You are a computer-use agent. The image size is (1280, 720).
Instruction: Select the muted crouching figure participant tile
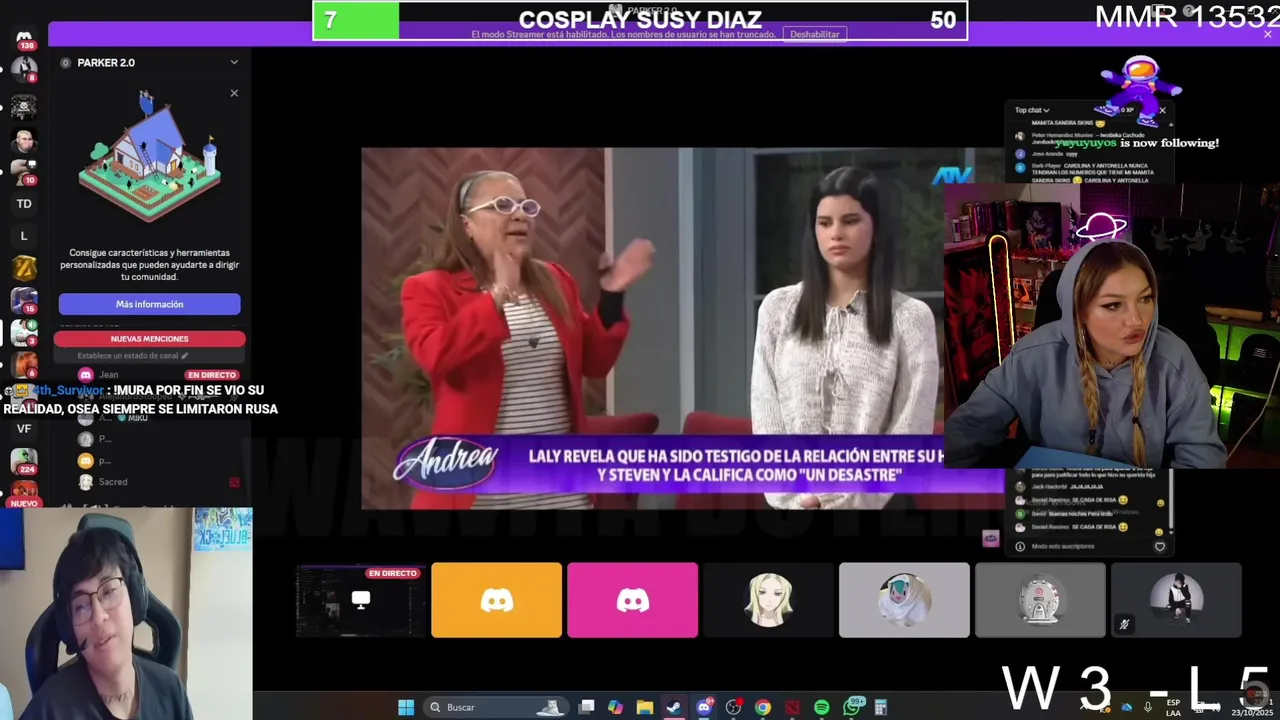coord(1176,600)
